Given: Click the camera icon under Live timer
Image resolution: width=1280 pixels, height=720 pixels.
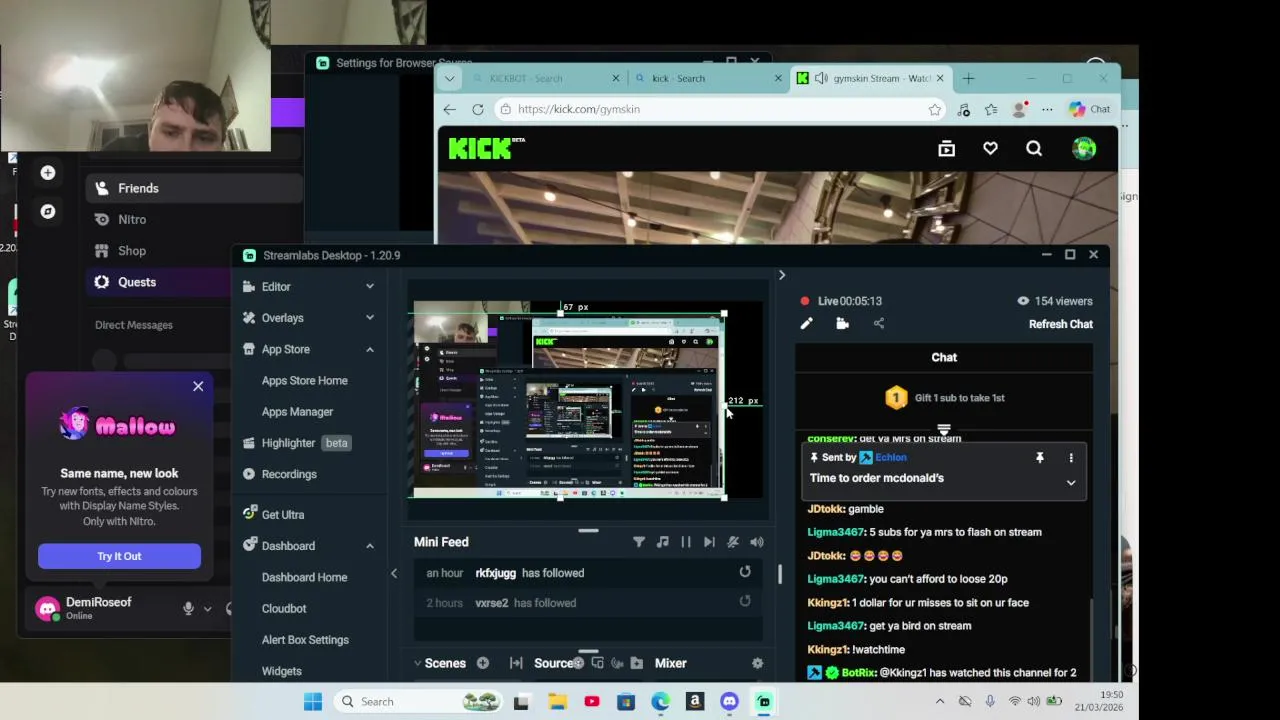Looking at the screenshot, I should point(842,324).
